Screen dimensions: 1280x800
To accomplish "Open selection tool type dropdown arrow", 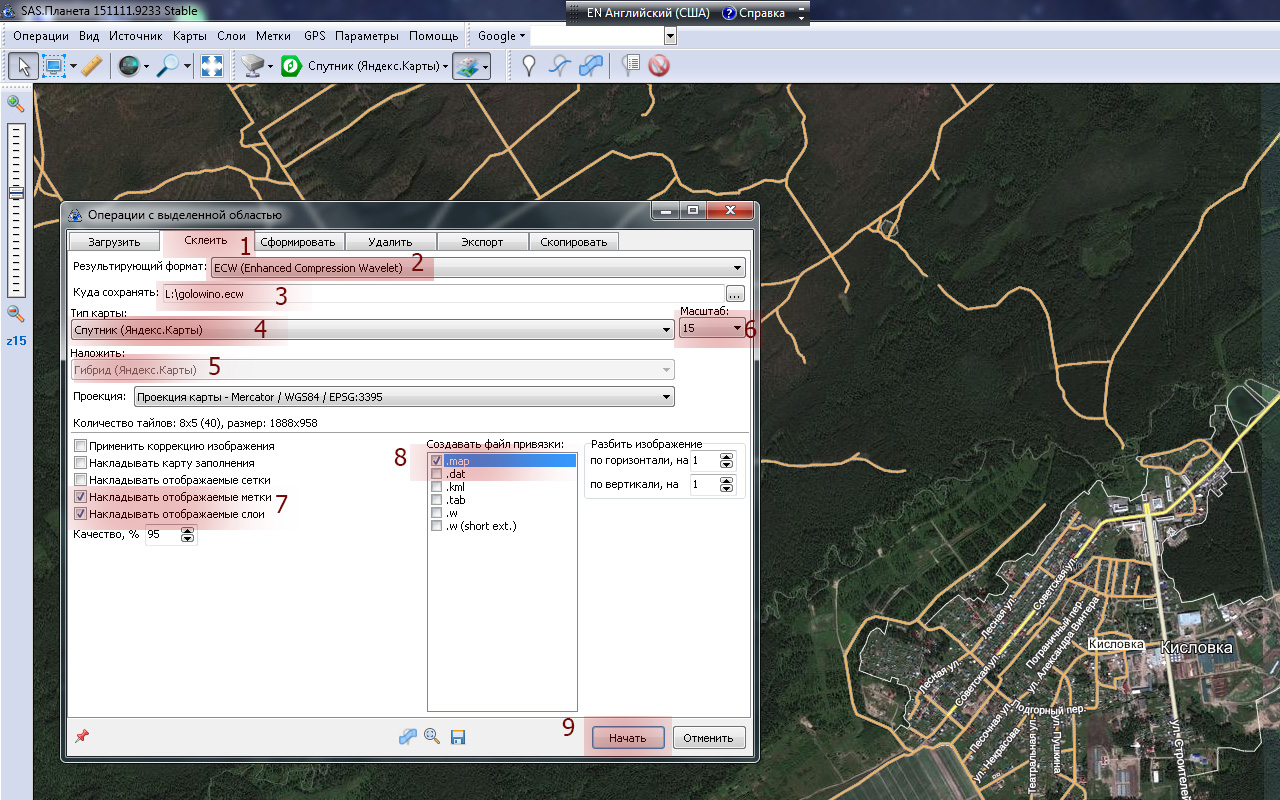I will (x=73, y=66).
